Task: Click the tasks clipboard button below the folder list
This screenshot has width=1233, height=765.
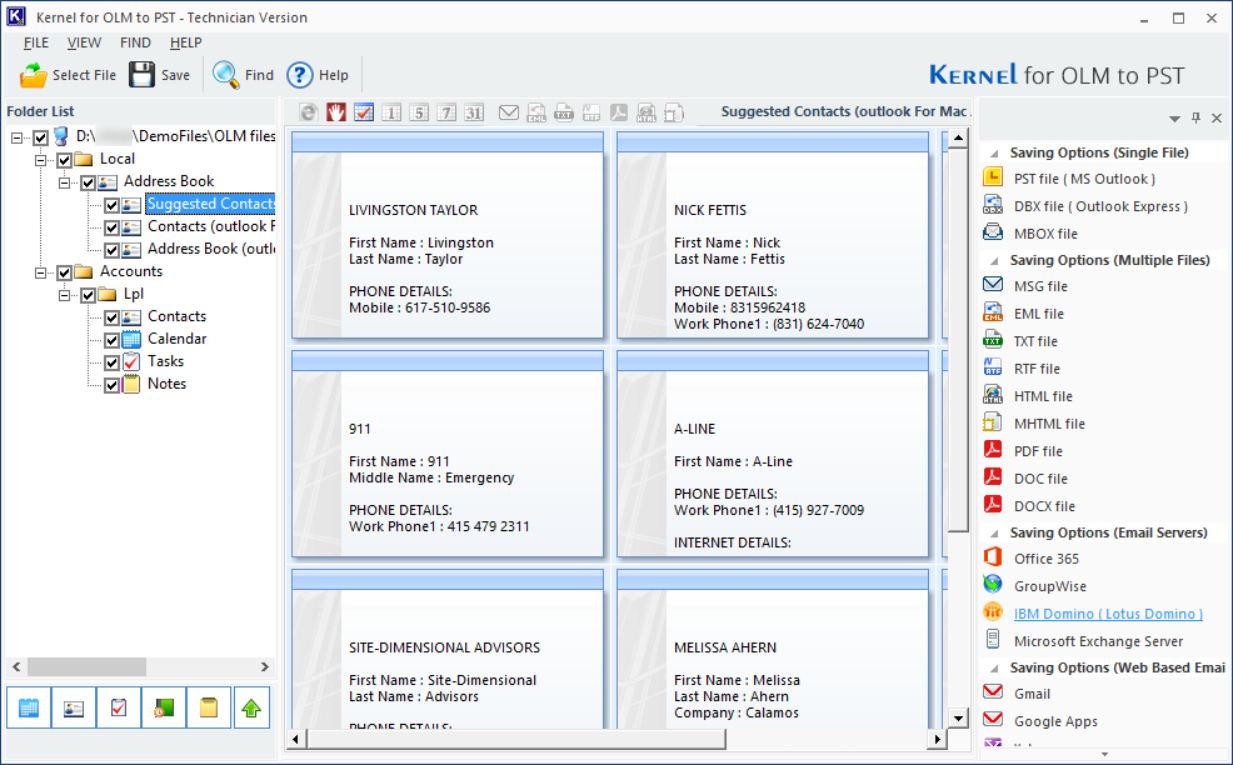Action: coord(119,708)
